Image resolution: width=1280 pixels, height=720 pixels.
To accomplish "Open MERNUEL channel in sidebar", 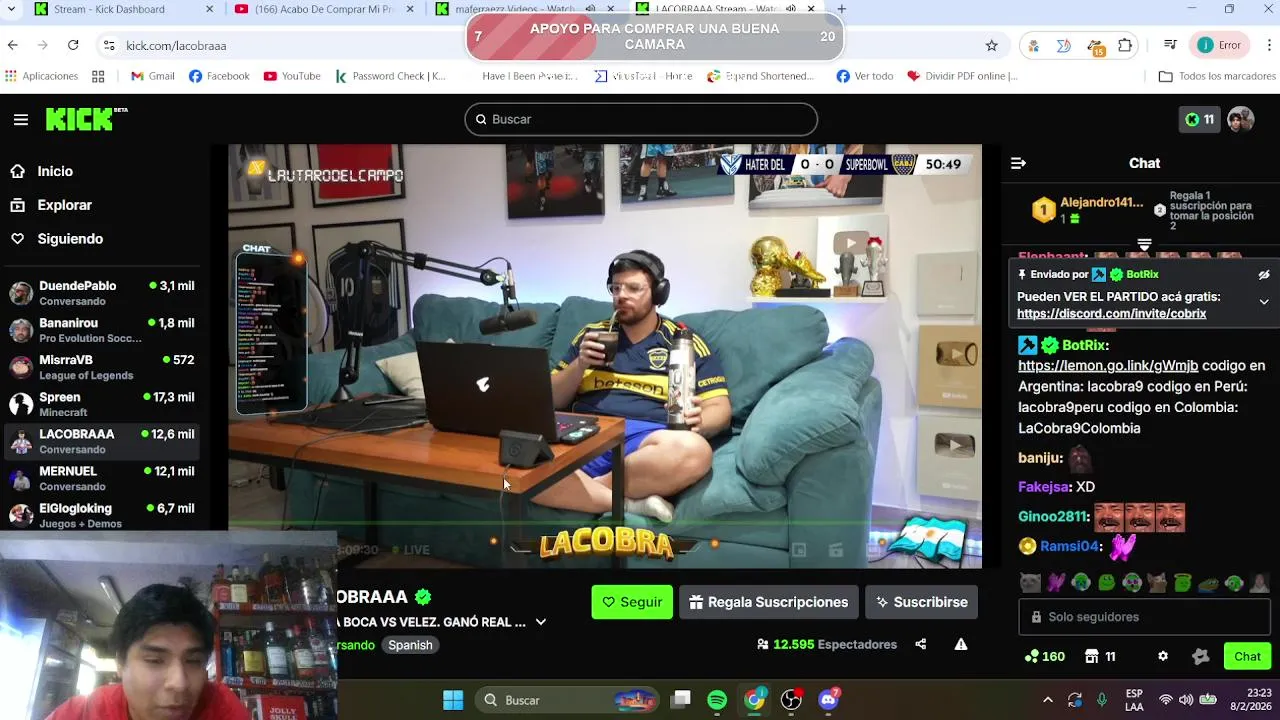I will click(x=102, y=478).
